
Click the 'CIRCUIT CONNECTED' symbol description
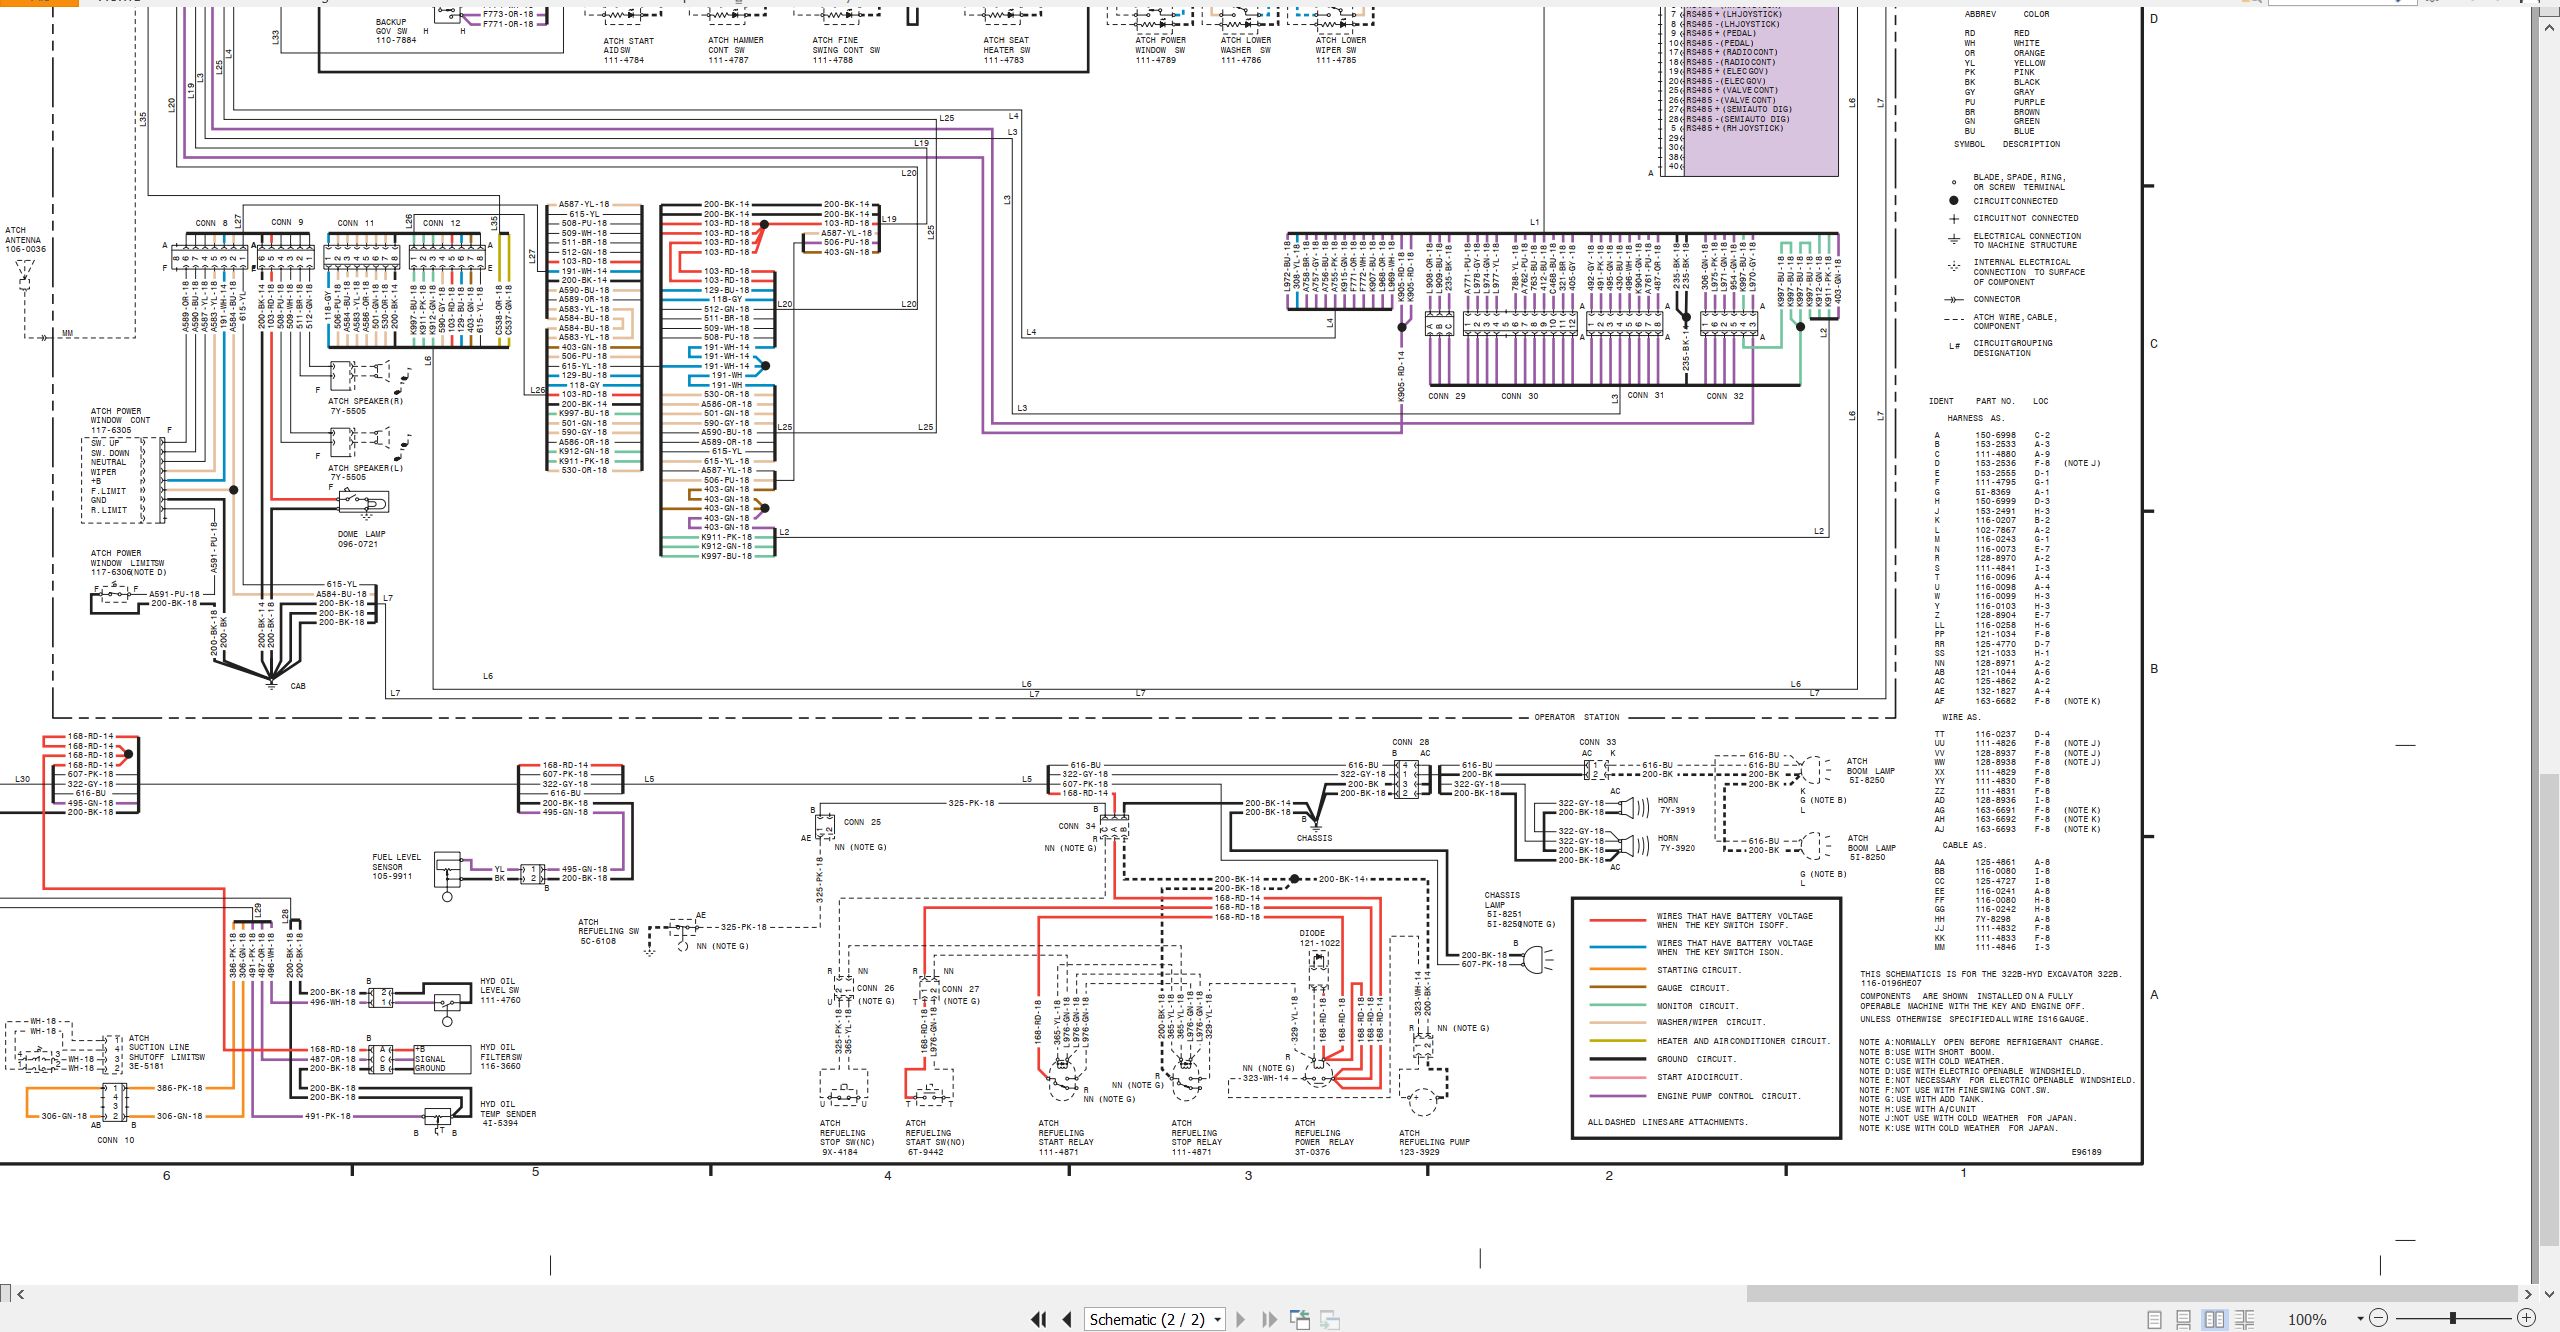point(2015,201)
